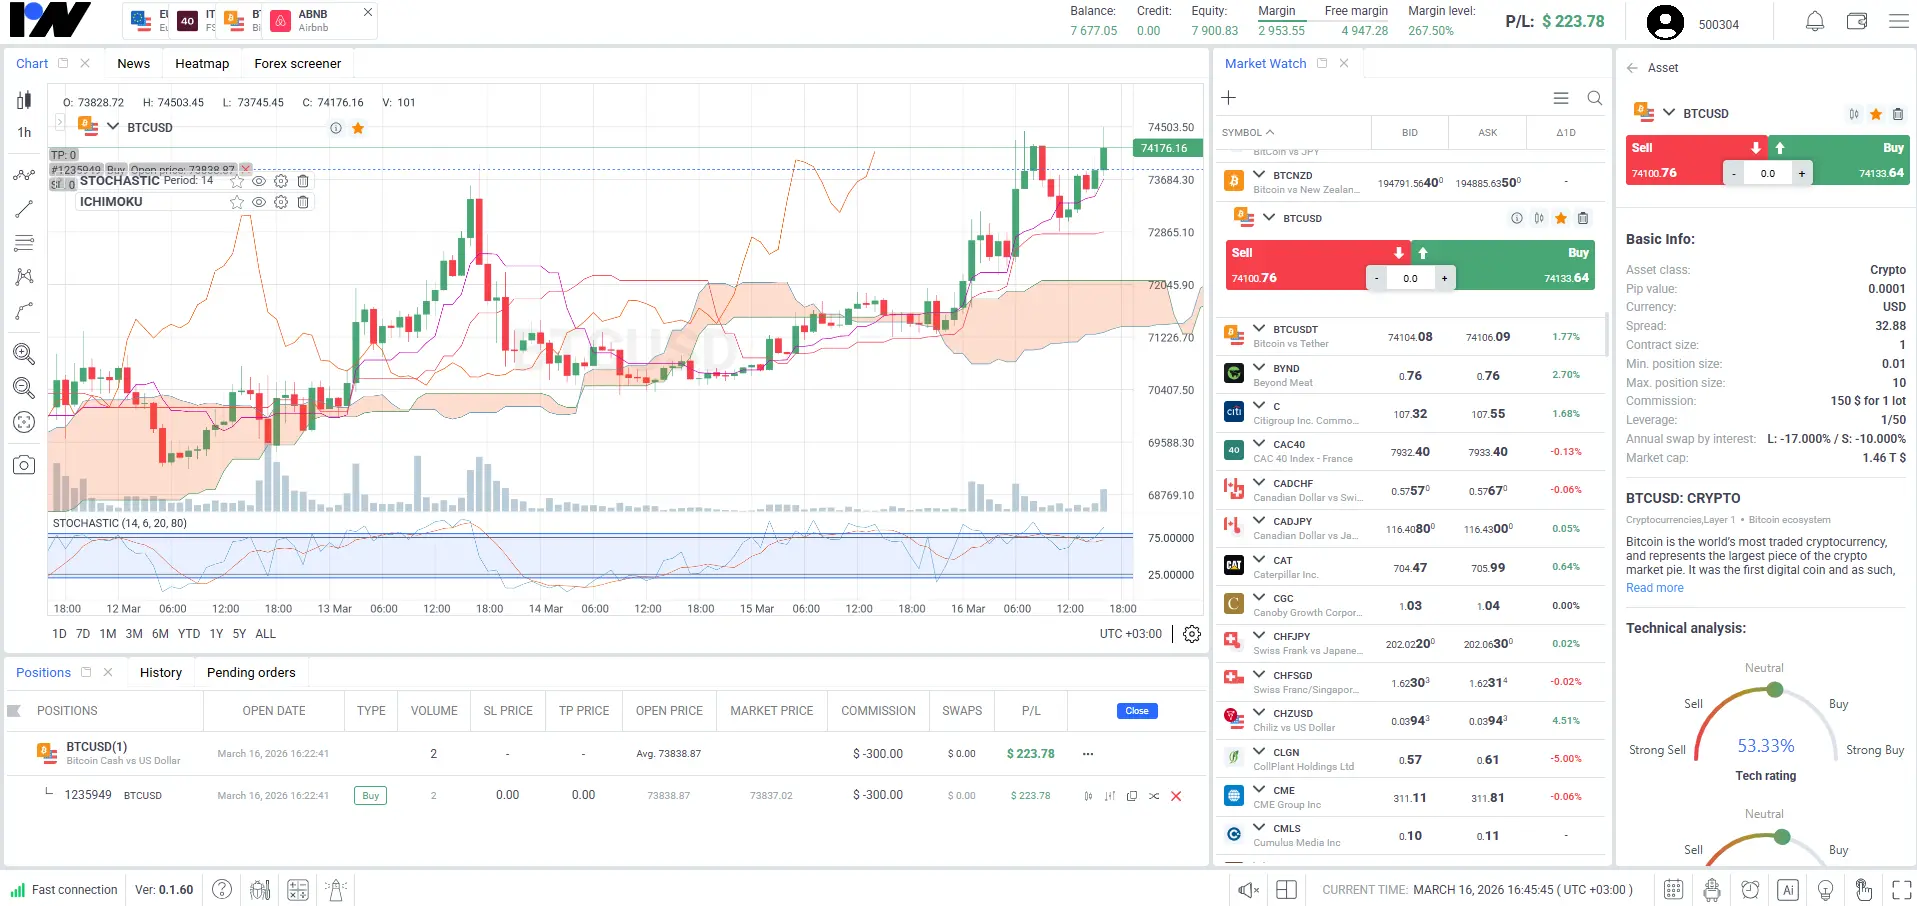Search symbols in Market Watch
The image size is (1917, 906).
coord(1594,98)
